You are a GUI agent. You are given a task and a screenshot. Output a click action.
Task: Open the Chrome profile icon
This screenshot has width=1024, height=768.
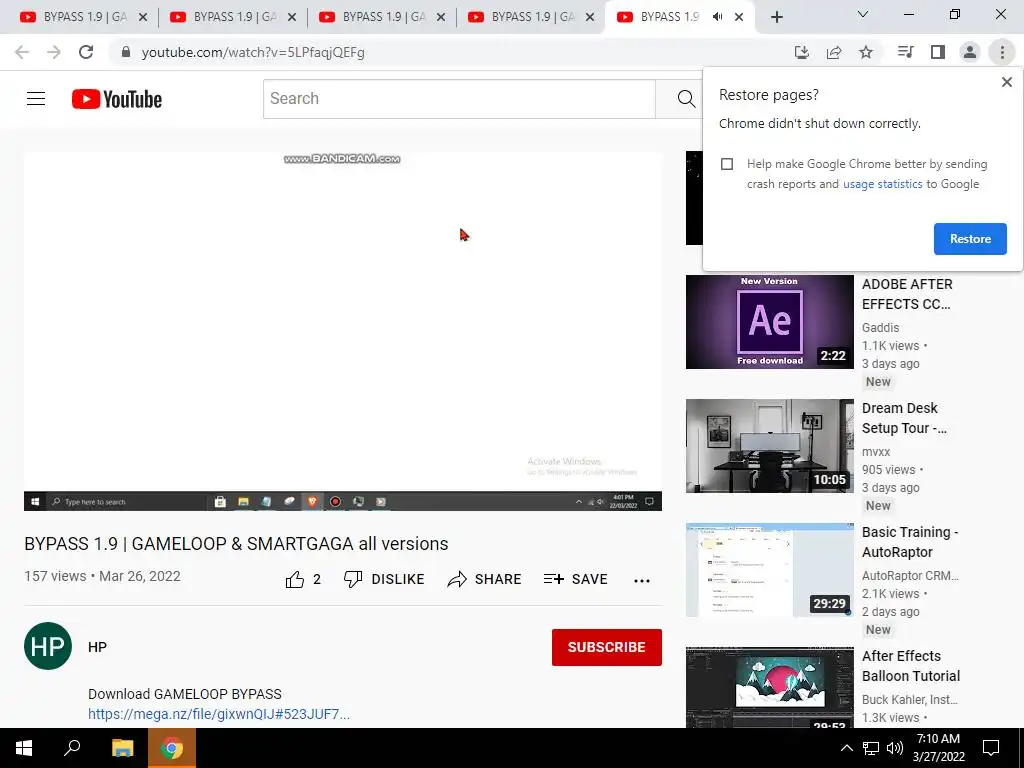pyautogui.click(x=970, y=52)
